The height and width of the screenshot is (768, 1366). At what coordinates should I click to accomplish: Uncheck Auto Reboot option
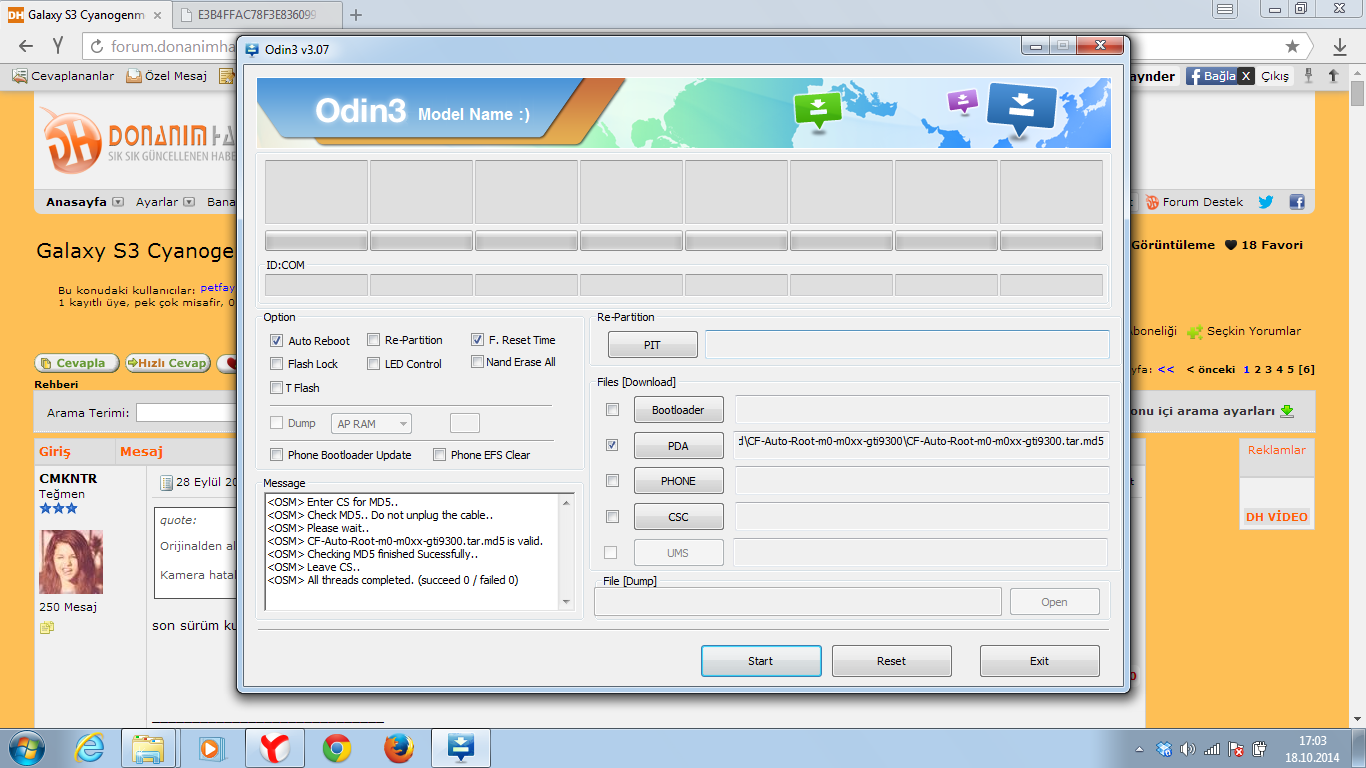coord(277,341)
